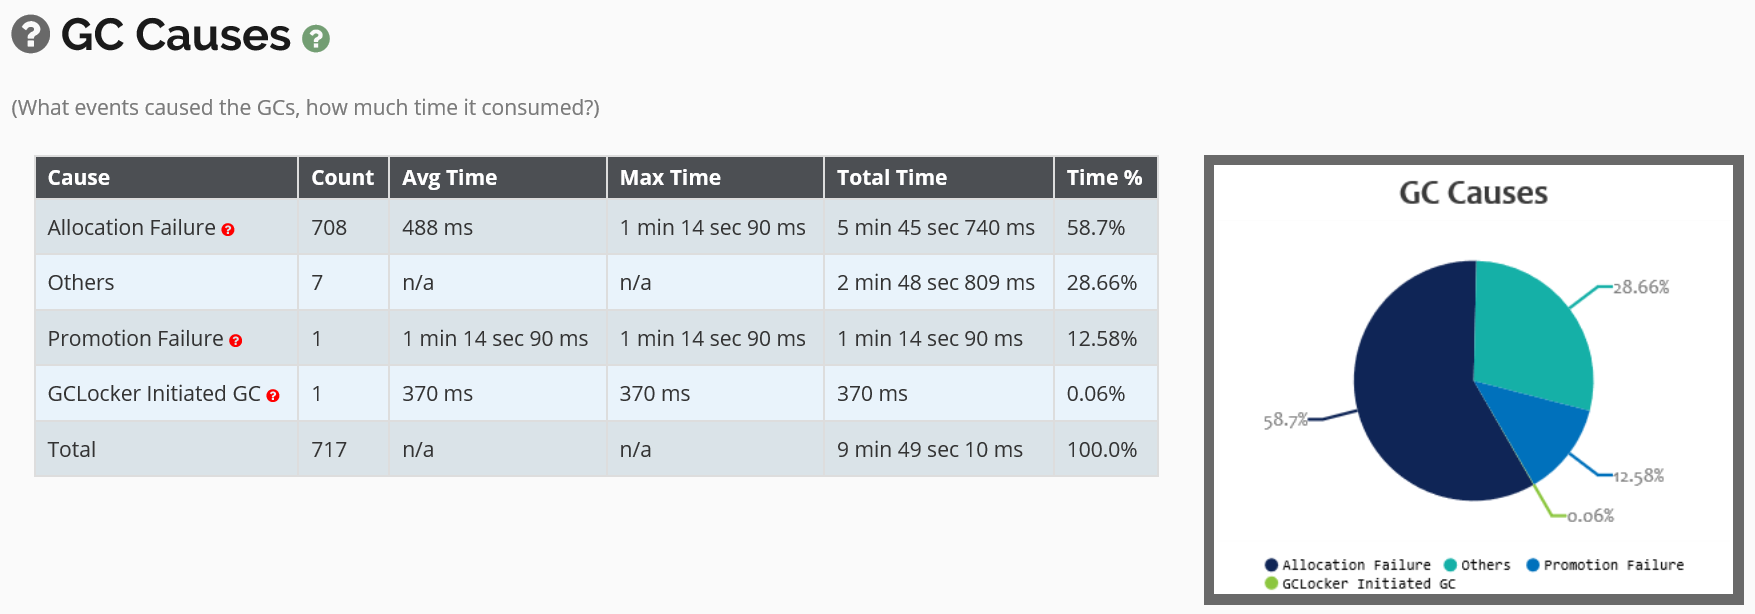The height and width of the screenshot is (614, 1755).
Task: Click the green help icon after GC Causes
Action: point(316,39)
